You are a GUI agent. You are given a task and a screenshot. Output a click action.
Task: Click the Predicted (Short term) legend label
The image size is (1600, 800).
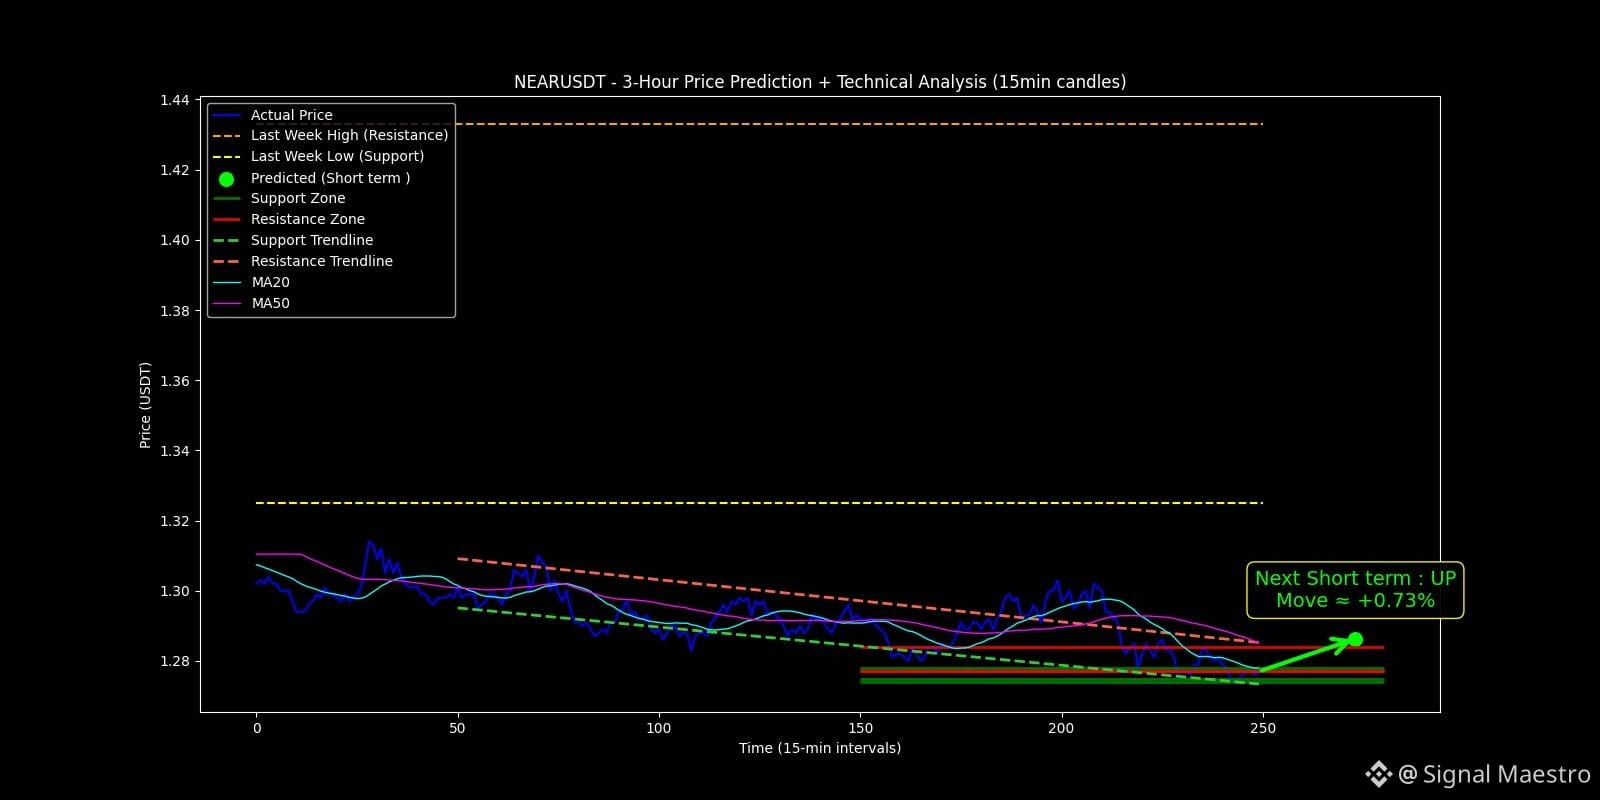point(330,178)
